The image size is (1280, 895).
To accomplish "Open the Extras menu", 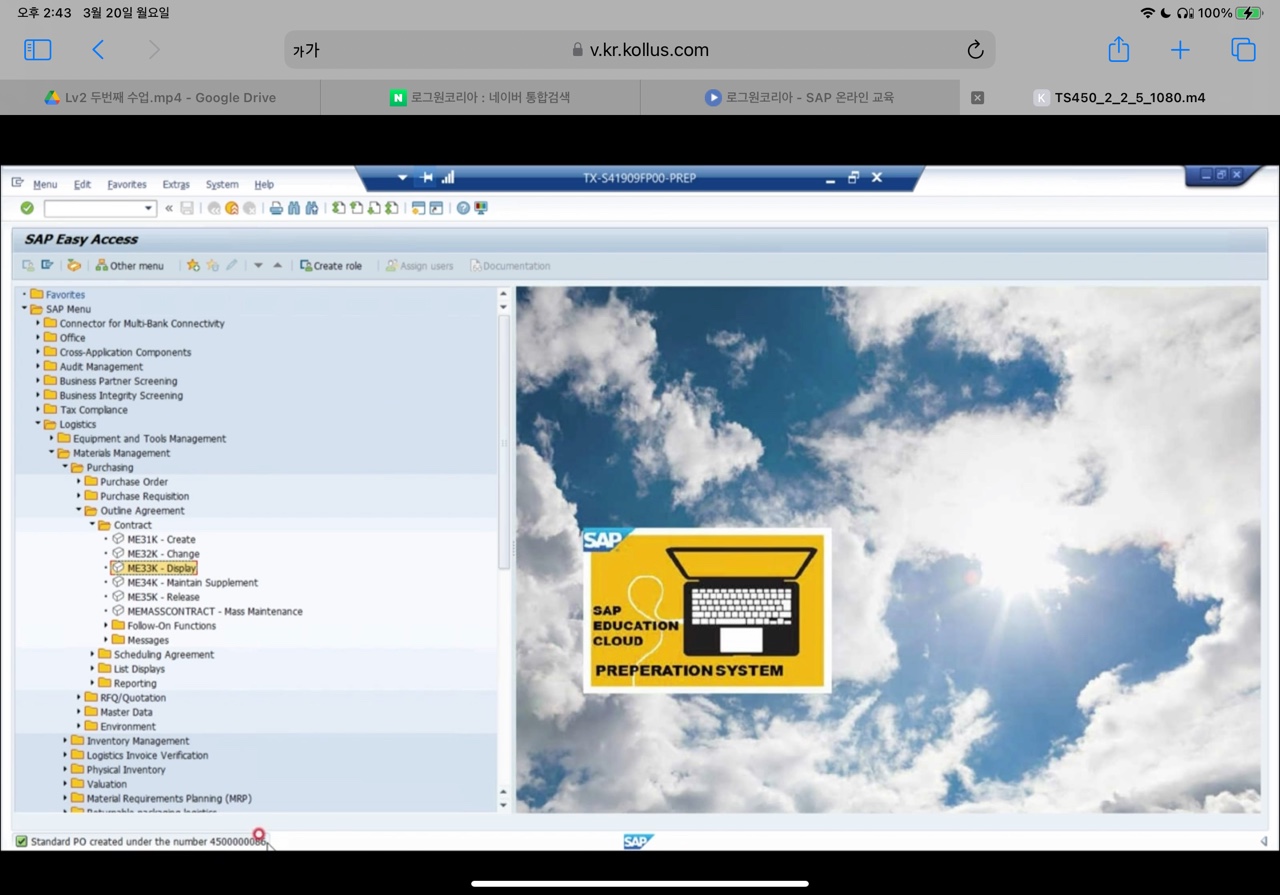I will pyautogui.click(x=176, y=185).
